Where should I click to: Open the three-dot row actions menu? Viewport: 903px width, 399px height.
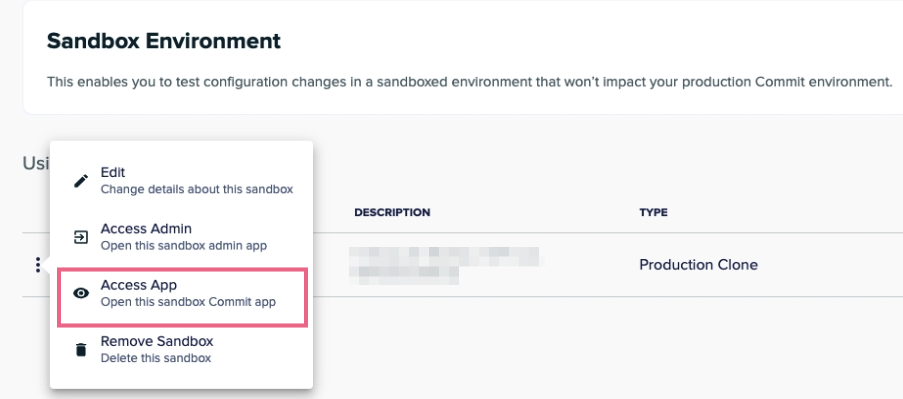click(x=37, y=265)
